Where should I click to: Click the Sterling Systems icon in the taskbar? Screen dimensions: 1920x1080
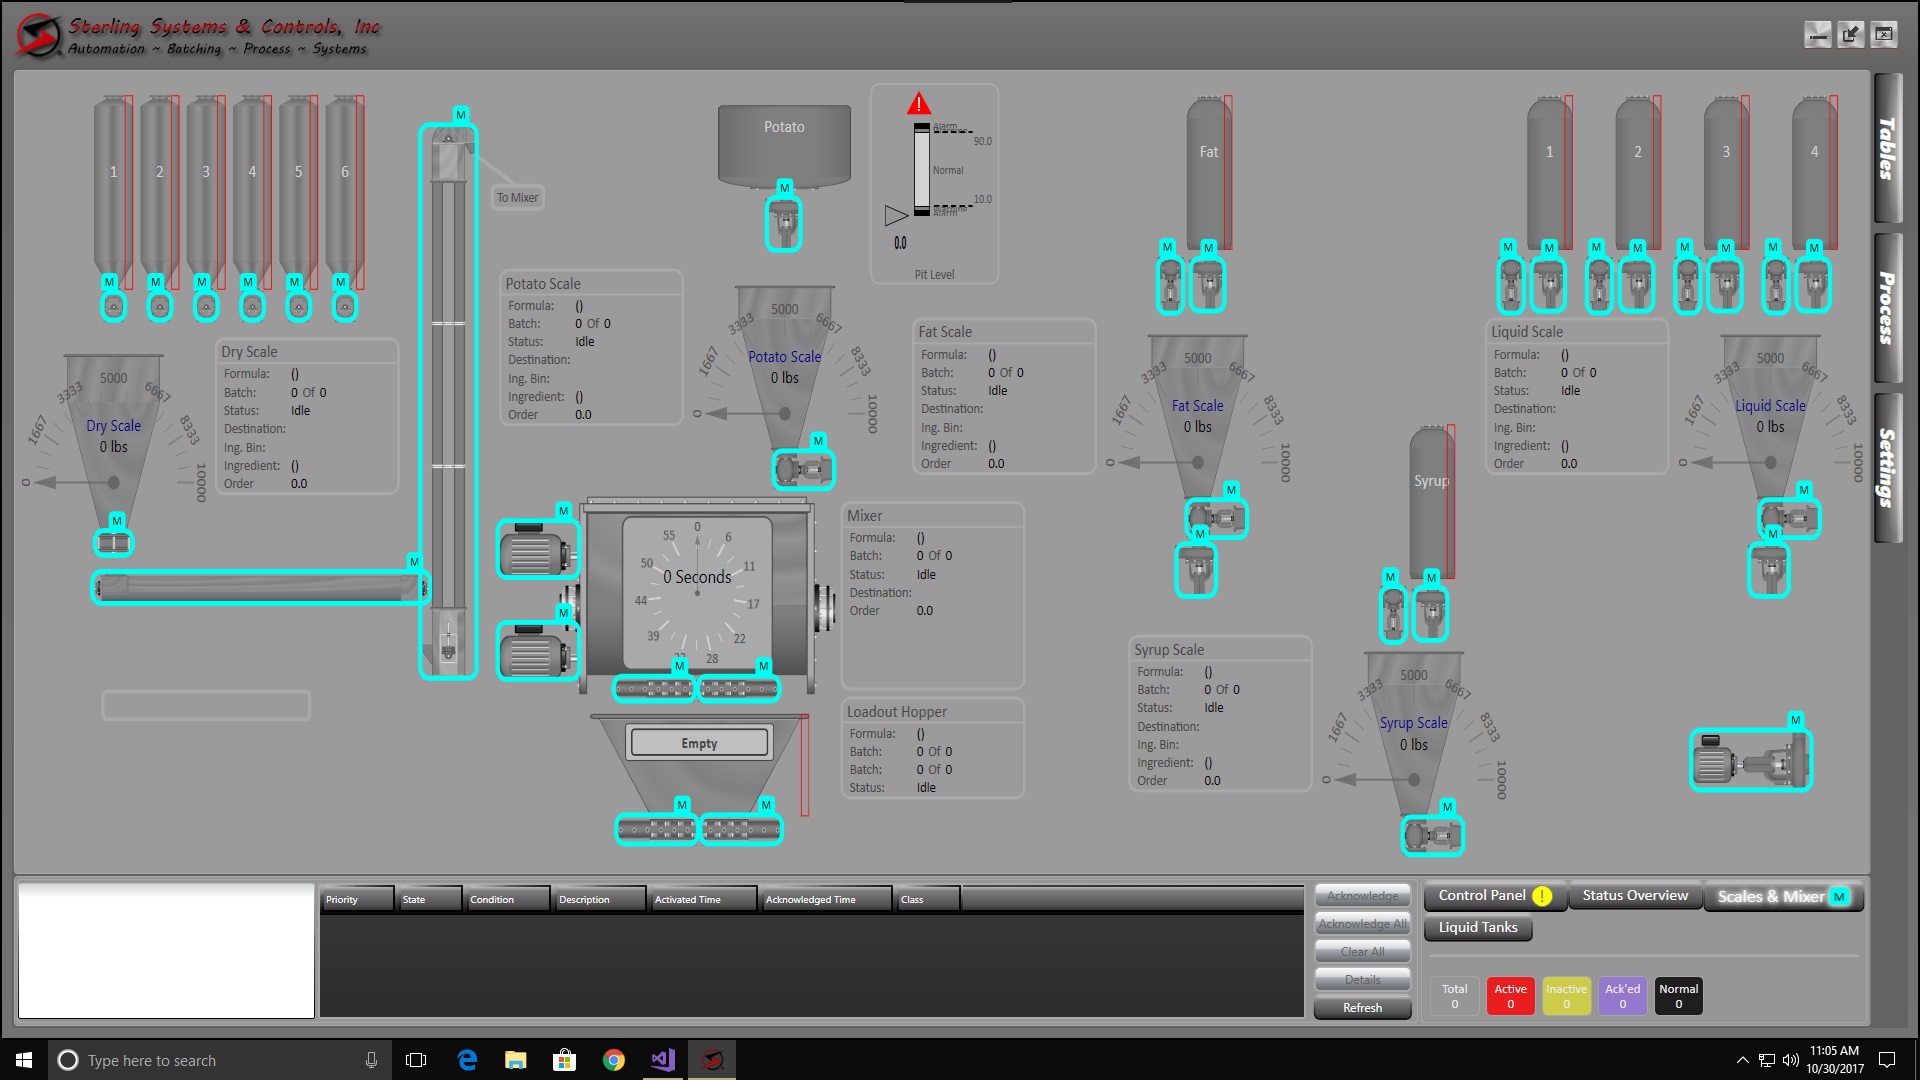[x=712, y=1060]
